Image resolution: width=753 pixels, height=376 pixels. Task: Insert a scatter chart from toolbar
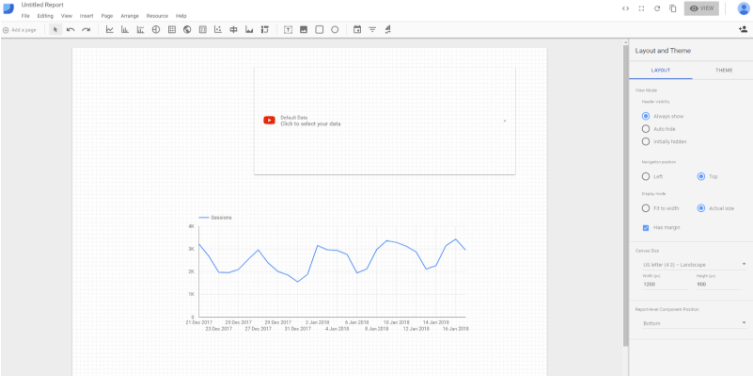218,30
